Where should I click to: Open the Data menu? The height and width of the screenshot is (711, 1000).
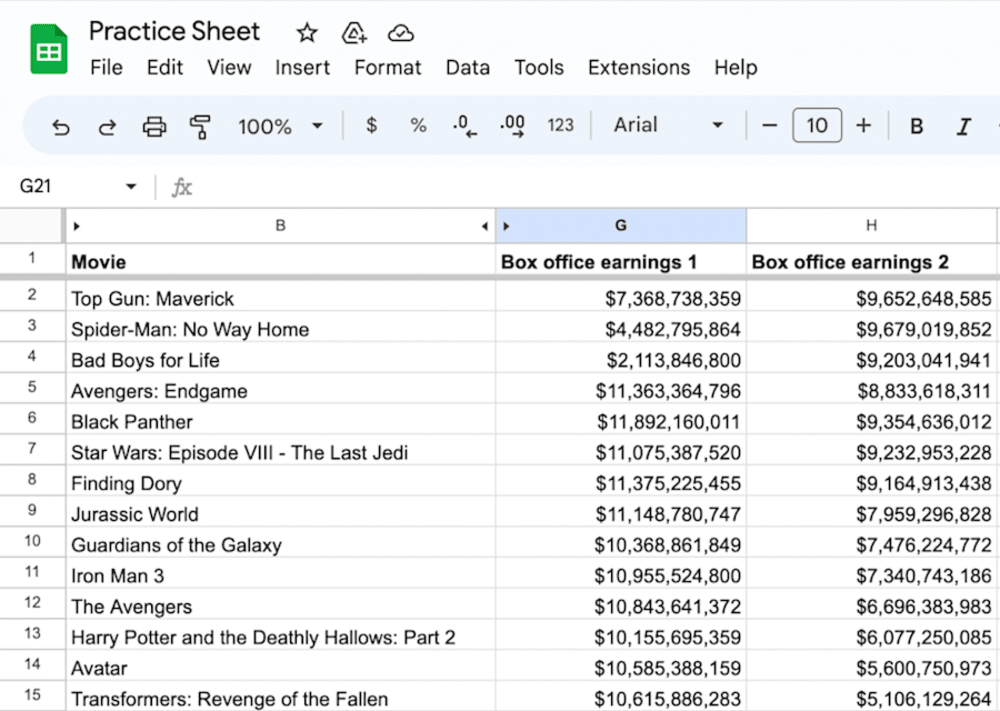(x=467, y=68)
